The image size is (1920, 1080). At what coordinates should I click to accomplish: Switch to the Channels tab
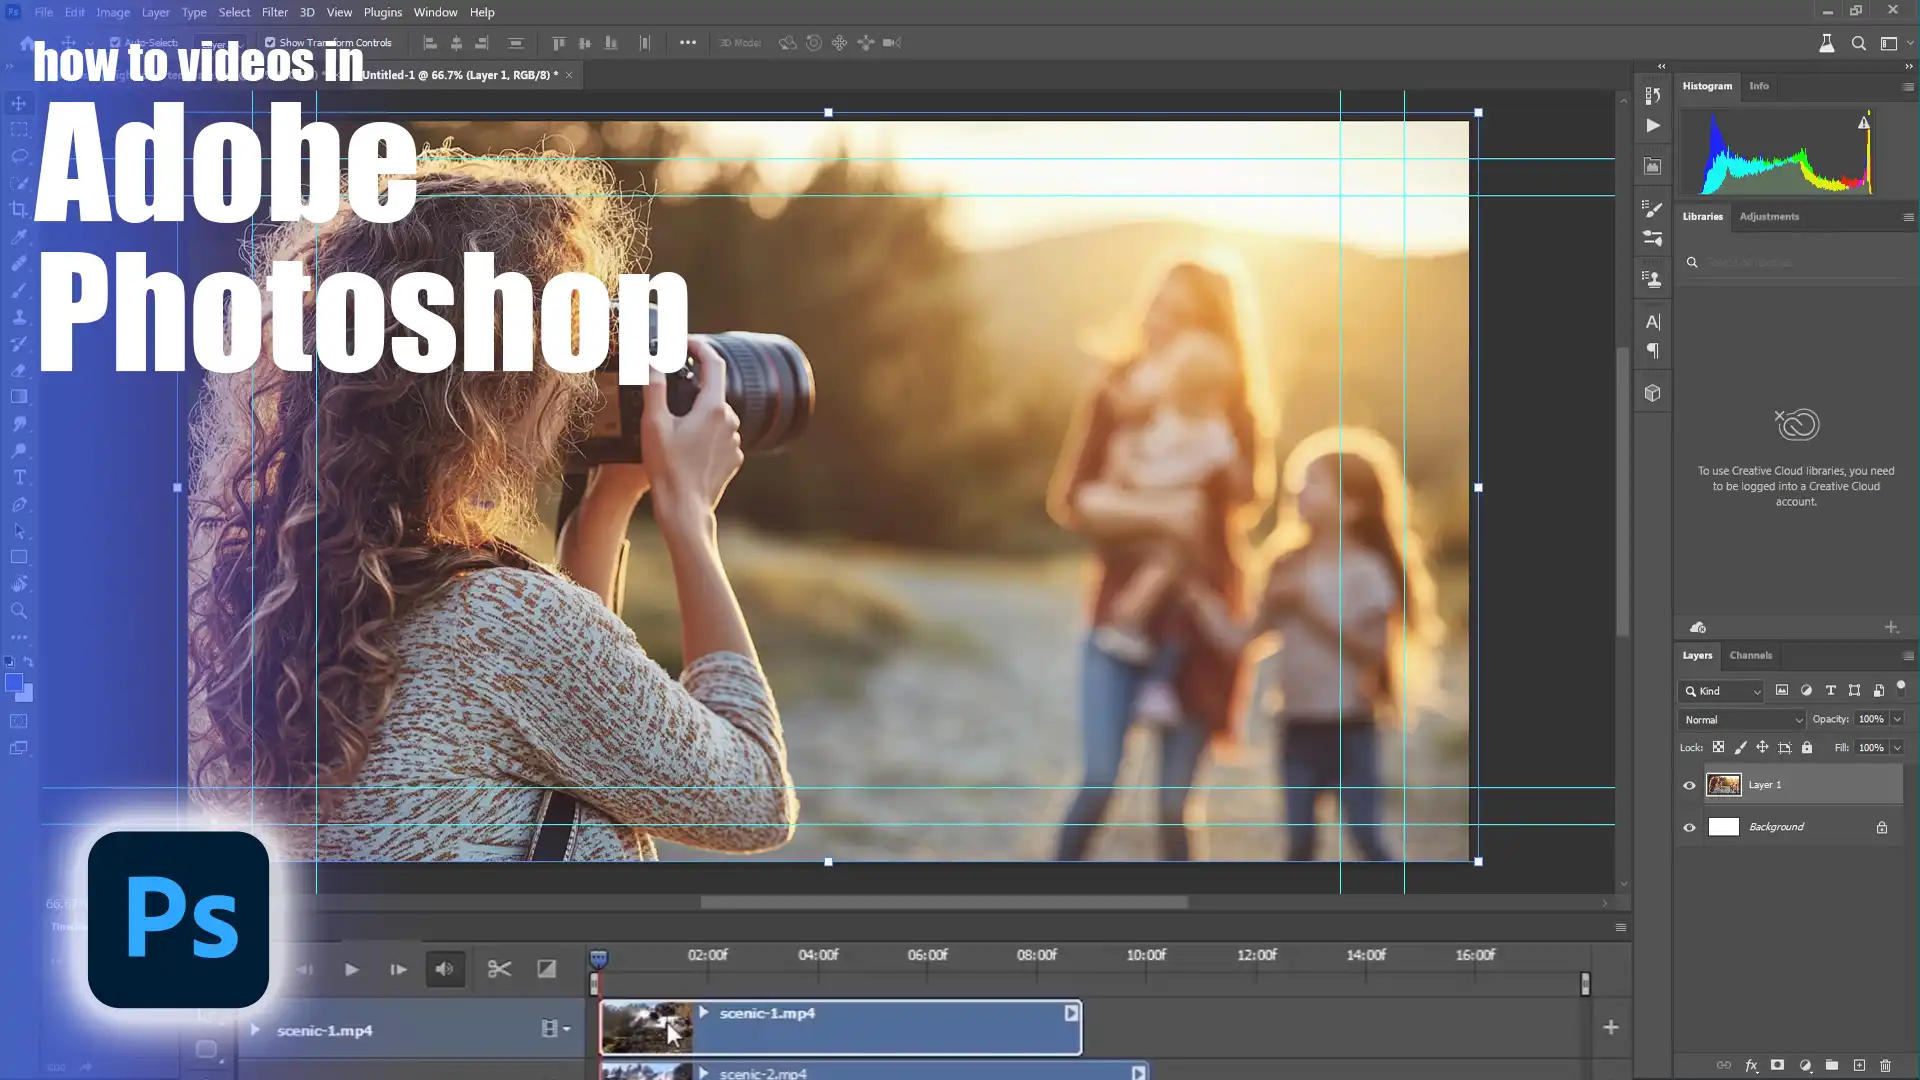pos(1750,655)
